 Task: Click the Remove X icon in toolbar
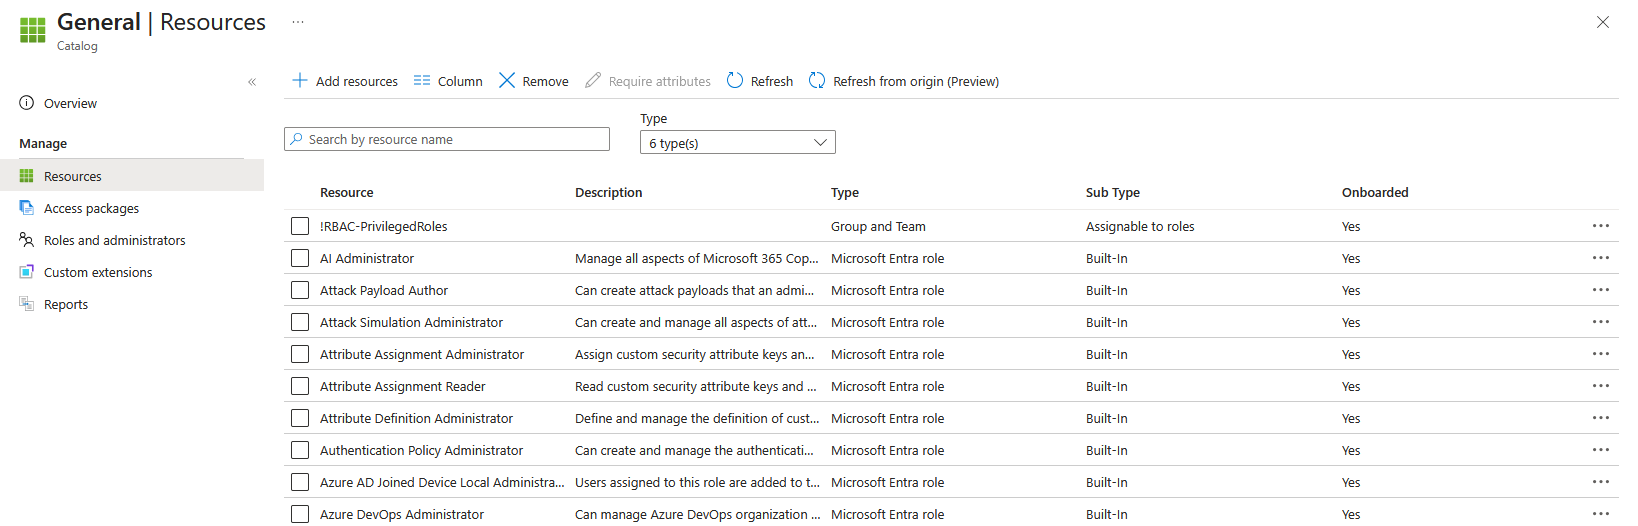[x=507, y=80]
